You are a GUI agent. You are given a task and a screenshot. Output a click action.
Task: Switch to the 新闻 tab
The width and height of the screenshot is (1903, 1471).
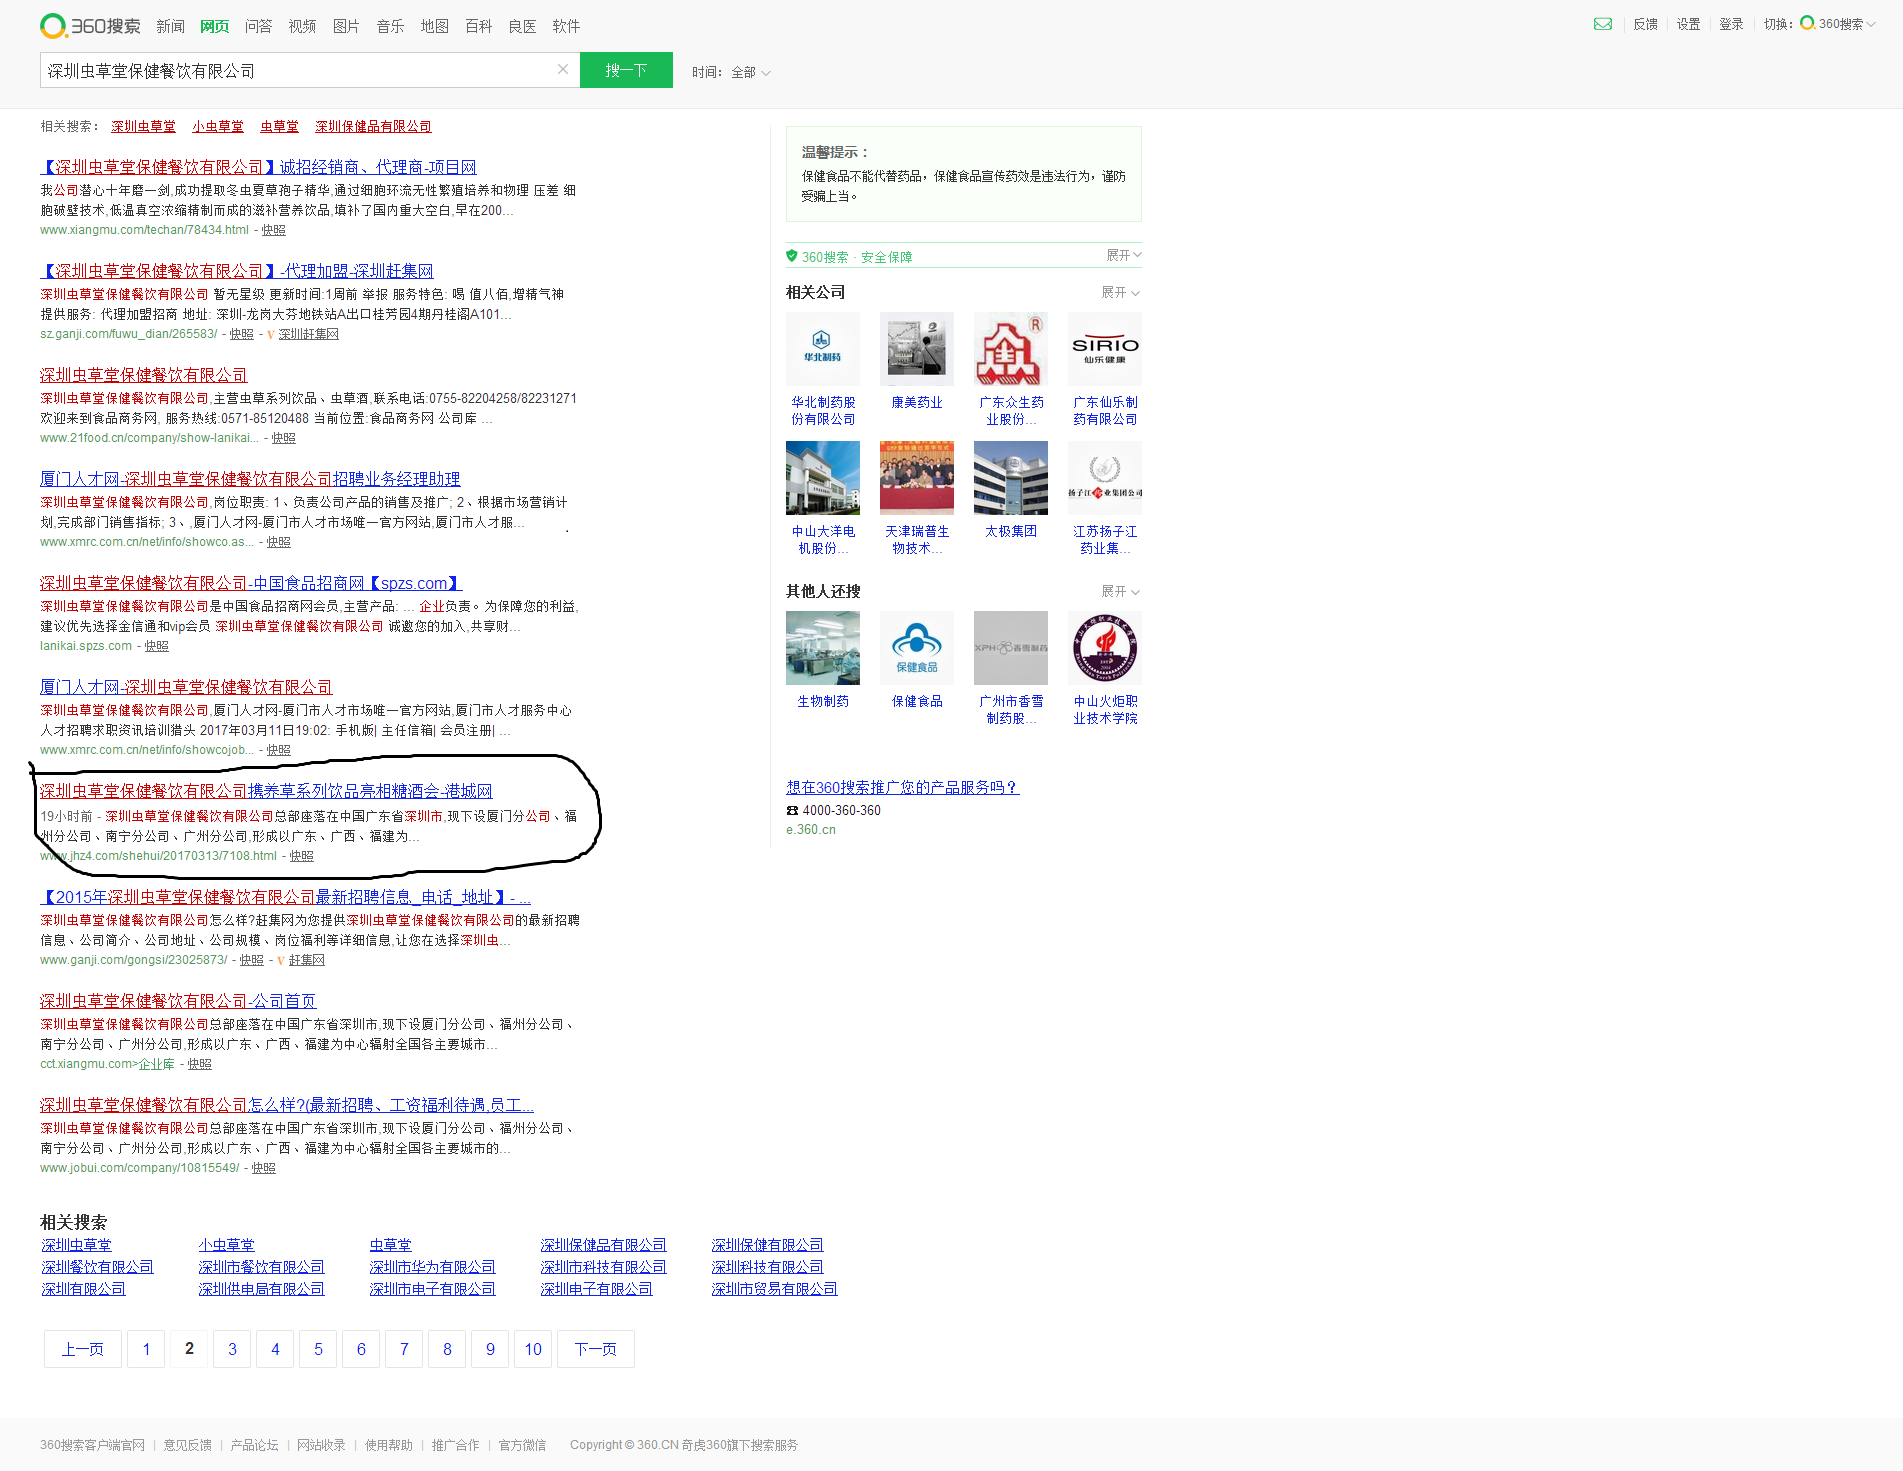point(170,26)
